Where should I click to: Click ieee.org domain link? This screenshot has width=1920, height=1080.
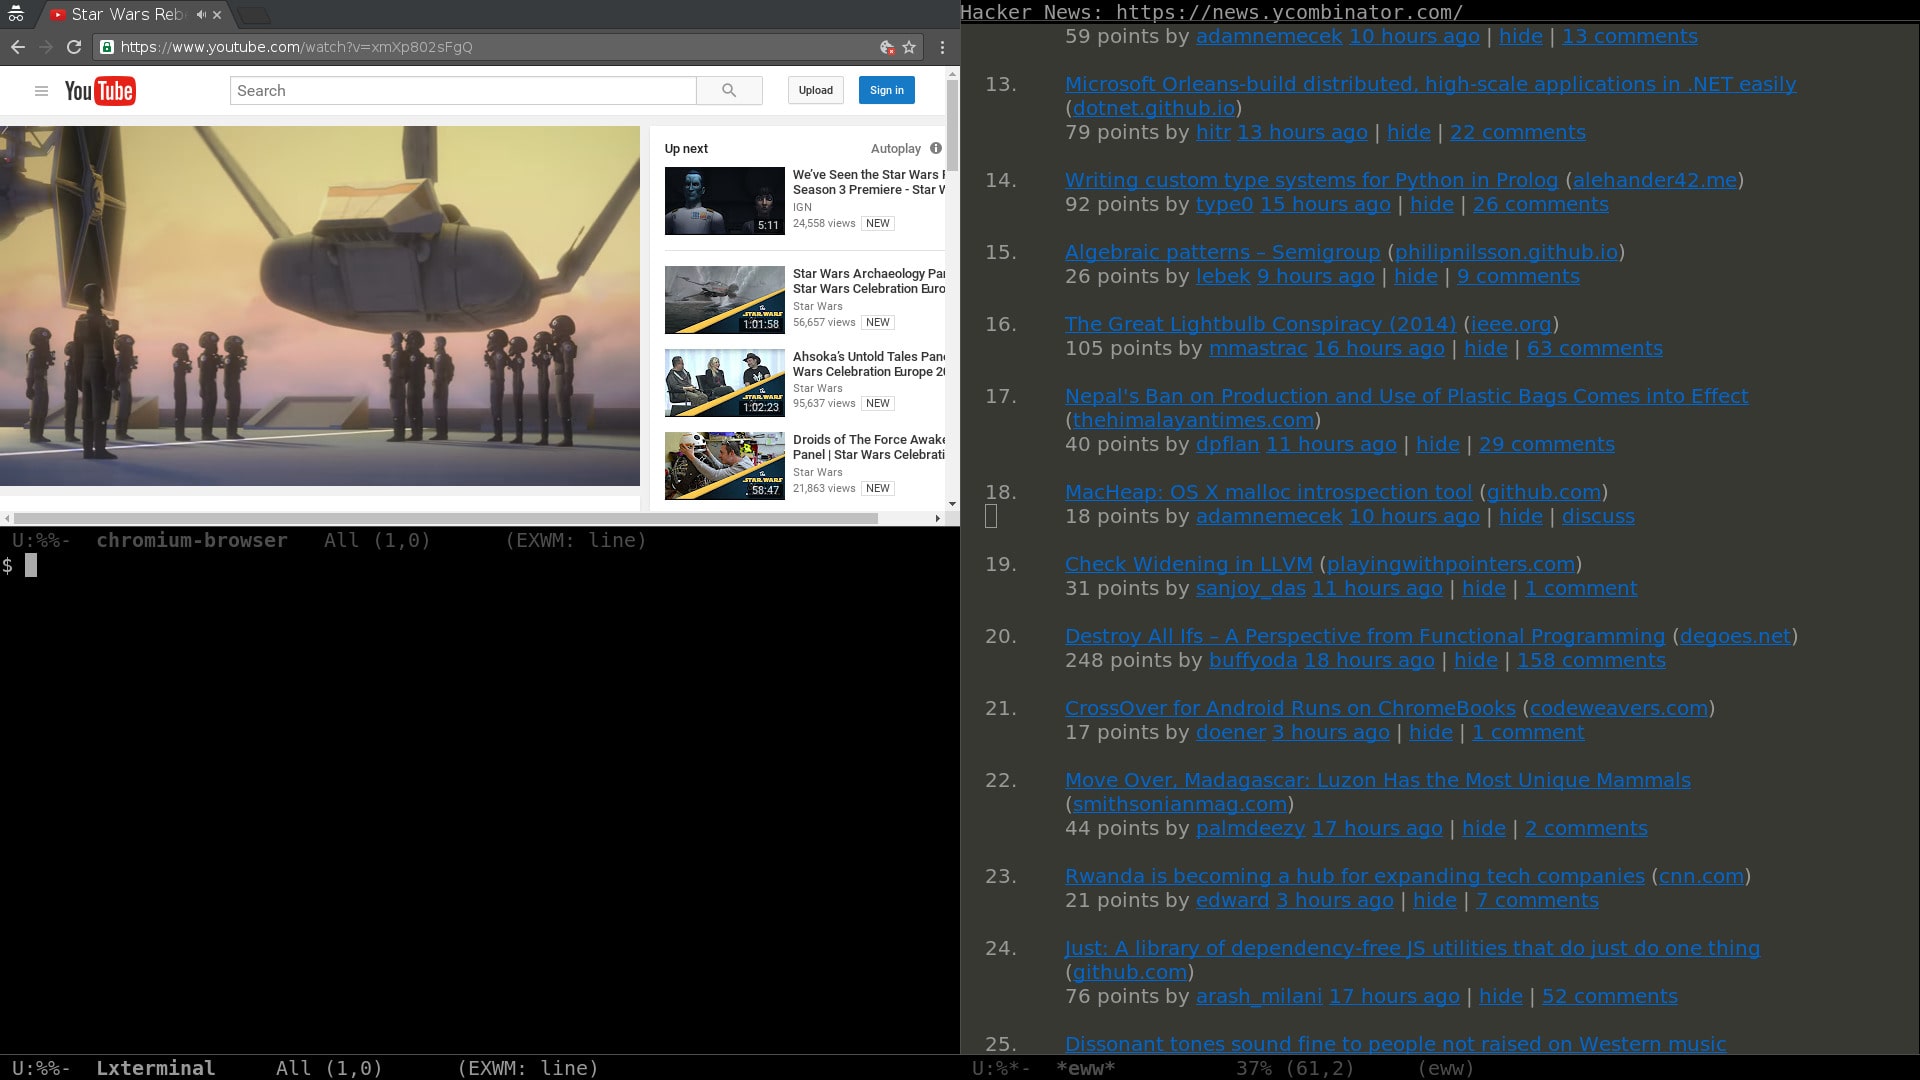(1510, 324)
